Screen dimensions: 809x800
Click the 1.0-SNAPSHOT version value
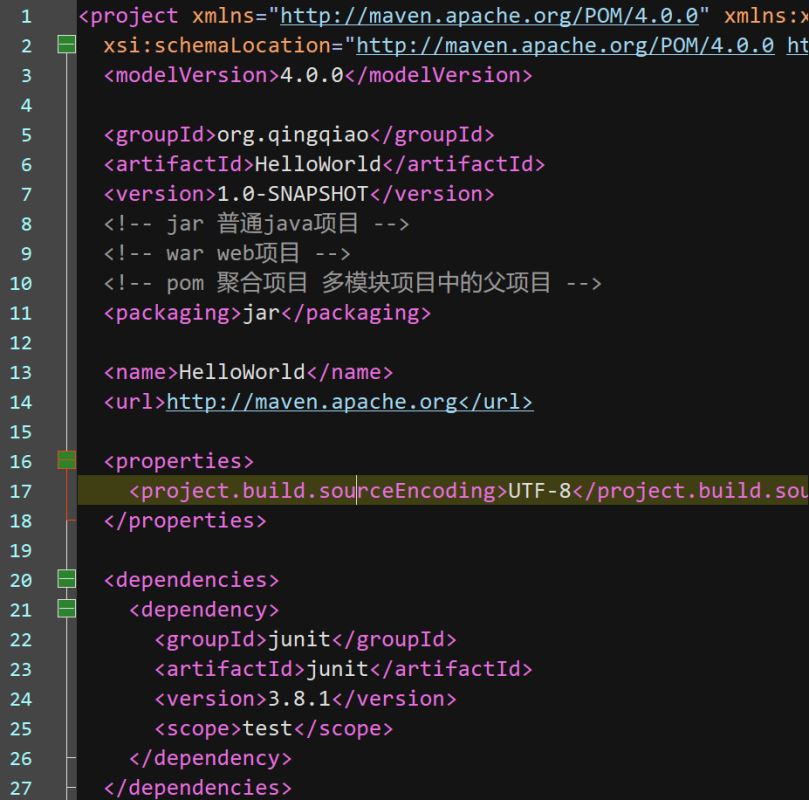tap(293, 194)
